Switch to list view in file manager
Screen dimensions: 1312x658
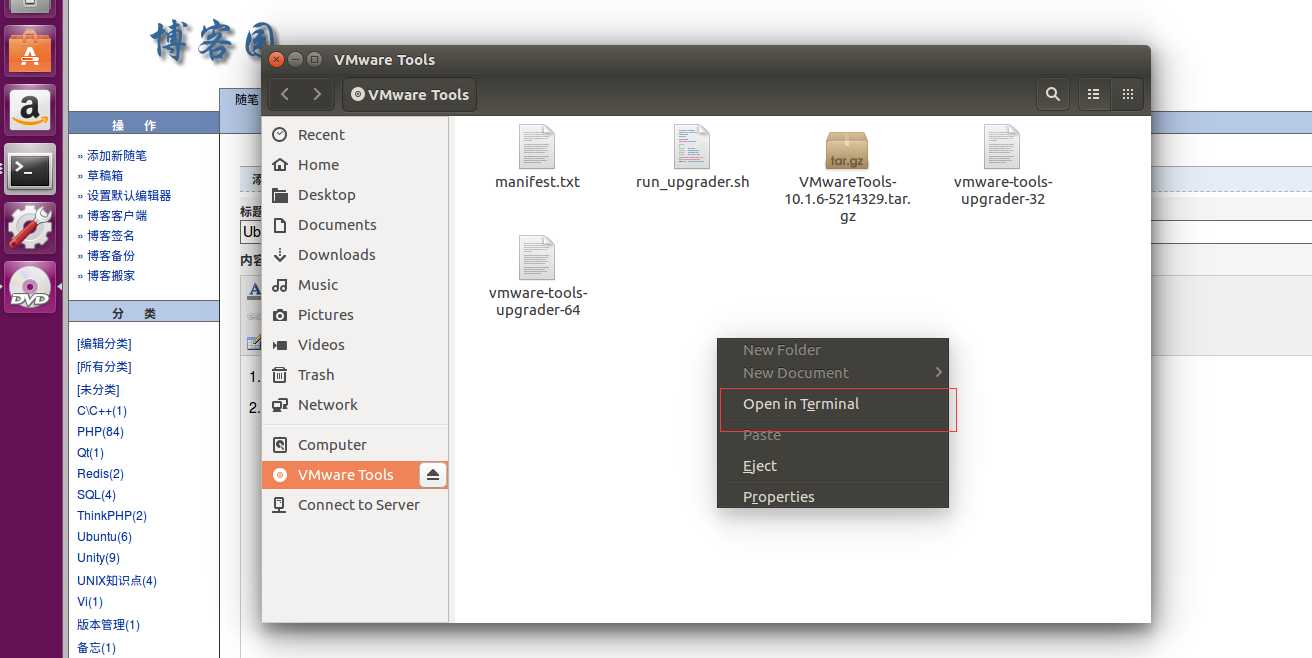point(1093,94)
